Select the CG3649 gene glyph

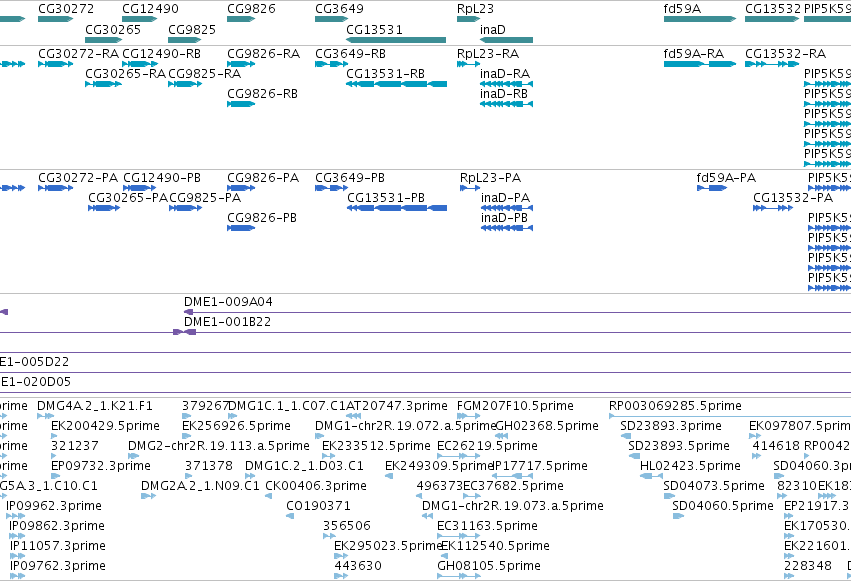(x=332, y=19)
